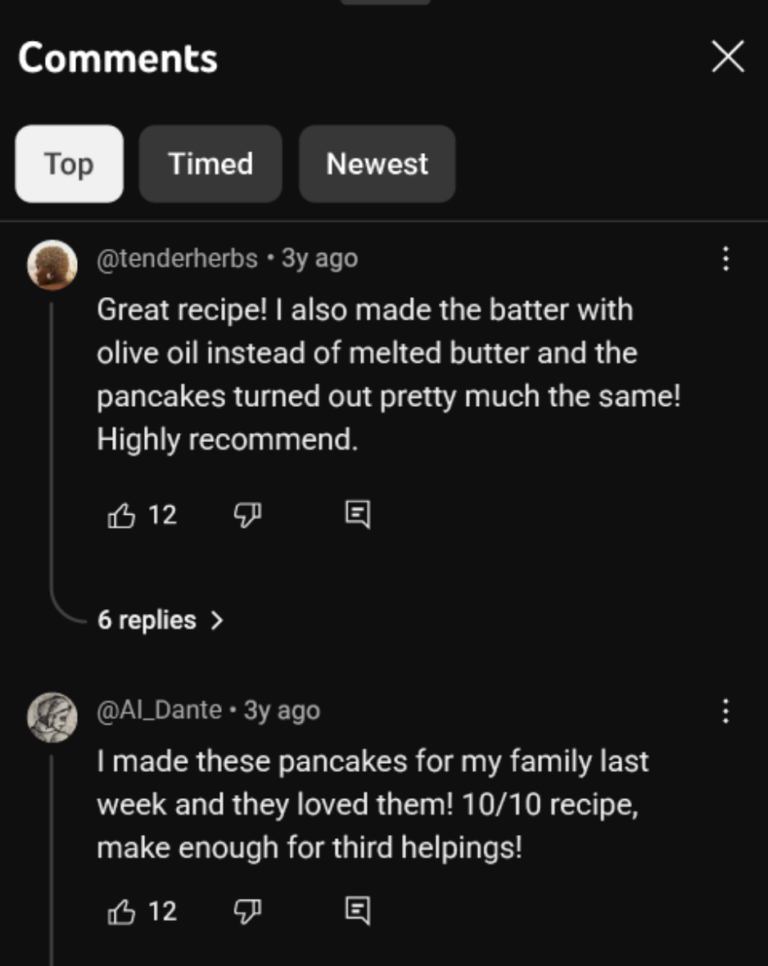Dislike @Al_Dante's comment
The image size is (768, 966).
point(247,910)
